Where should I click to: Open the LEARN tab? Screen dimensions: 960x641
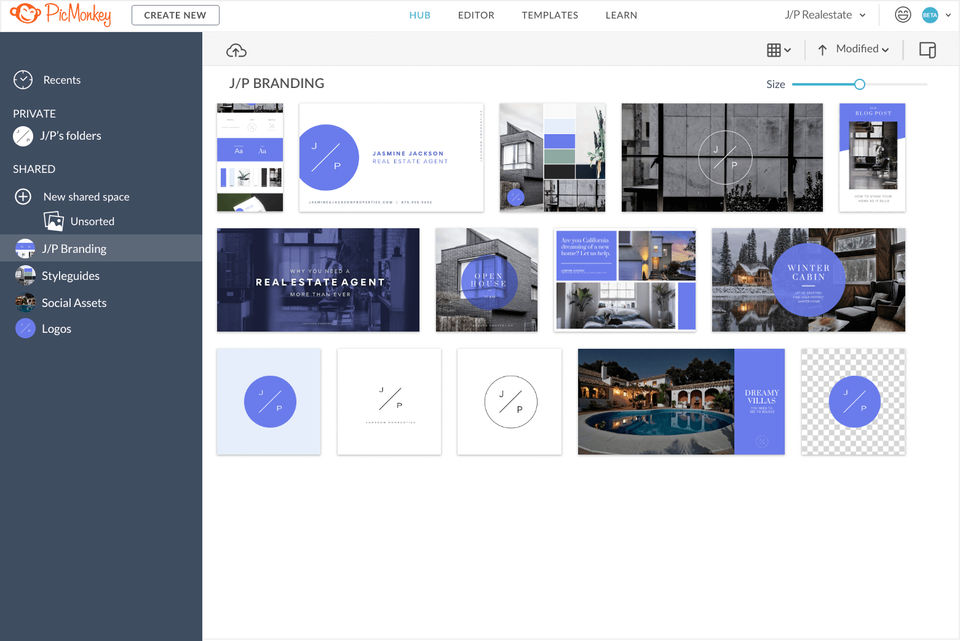621,15
